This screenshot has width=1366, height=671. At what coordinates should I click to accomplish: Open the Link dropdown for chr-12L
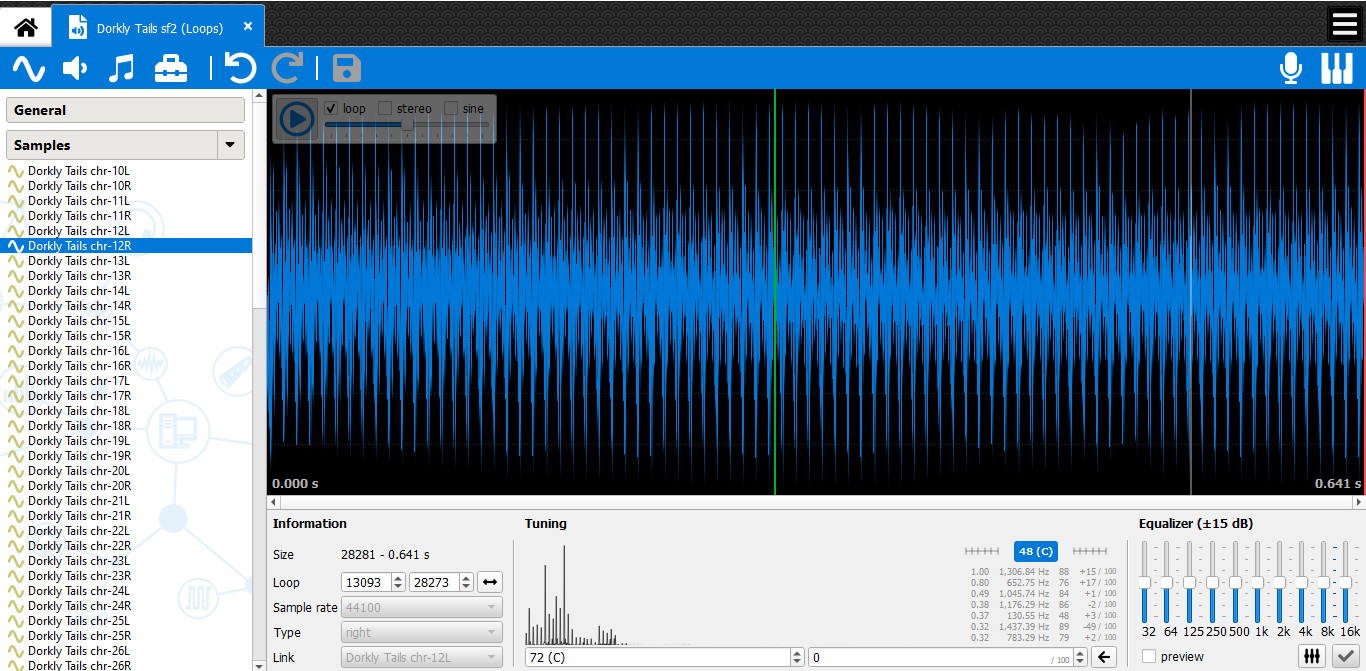[x=422, y=658]
